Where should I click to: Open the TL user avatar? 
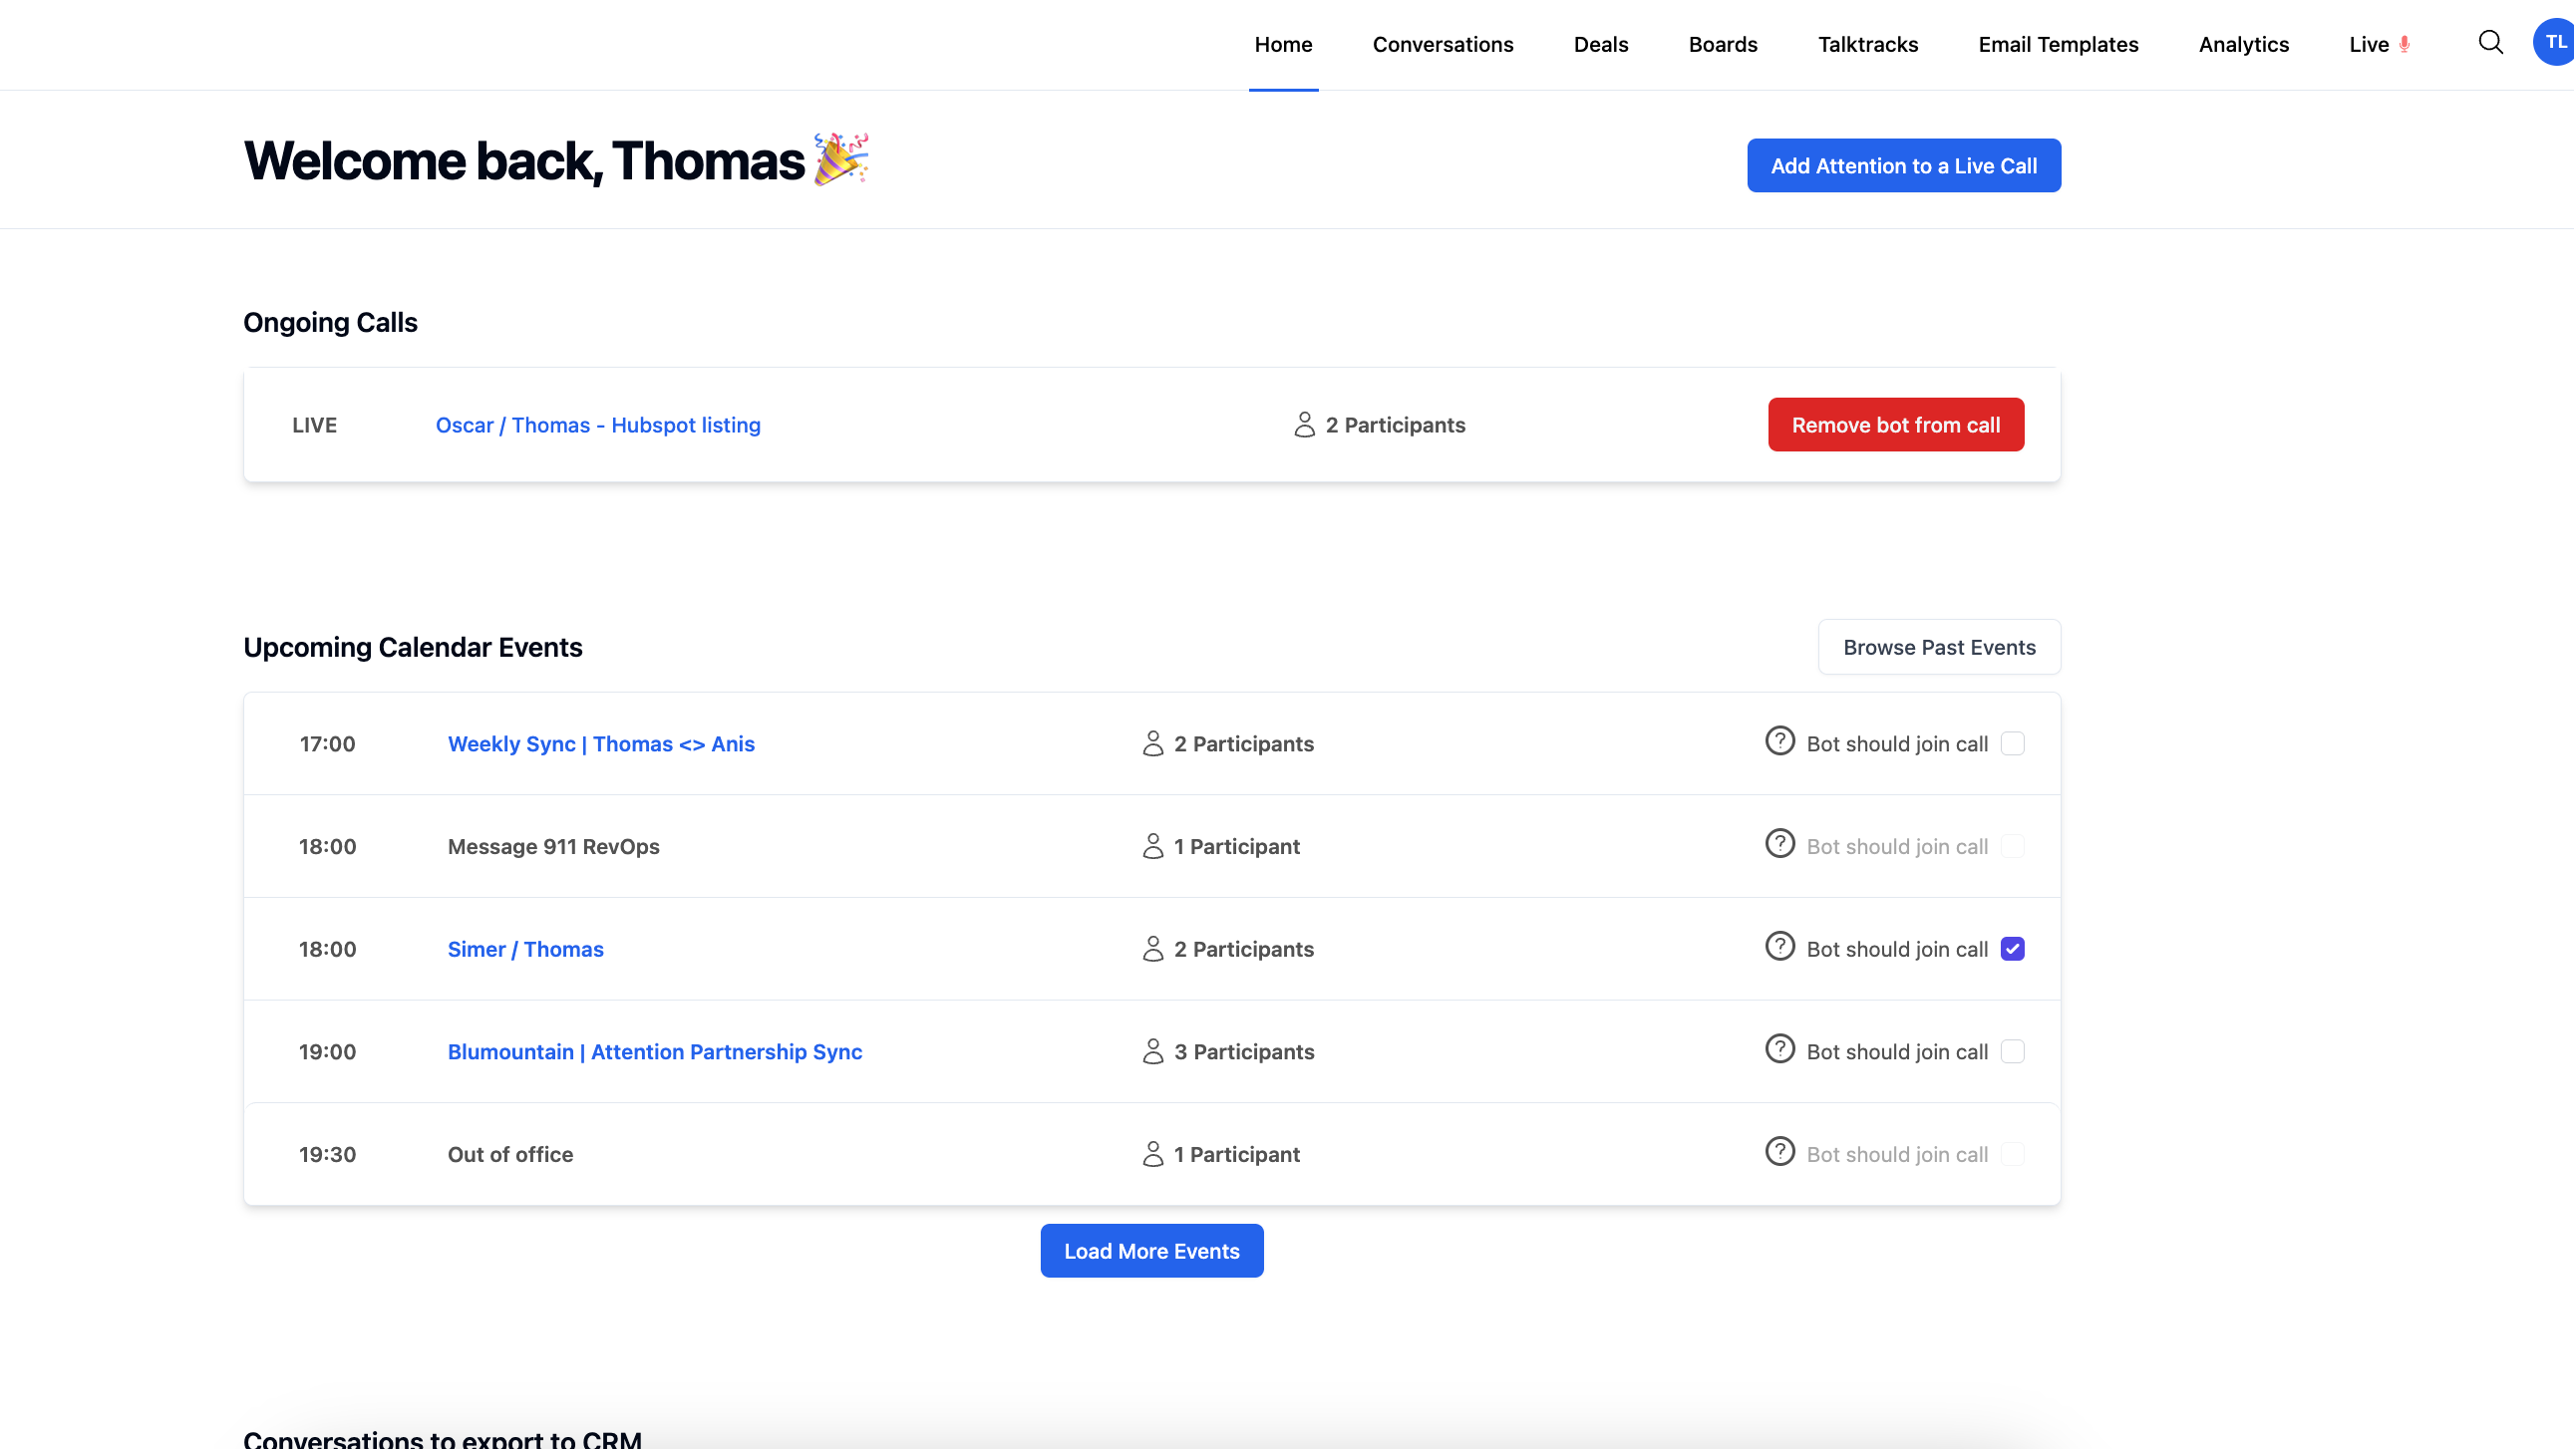point(2554,42)
